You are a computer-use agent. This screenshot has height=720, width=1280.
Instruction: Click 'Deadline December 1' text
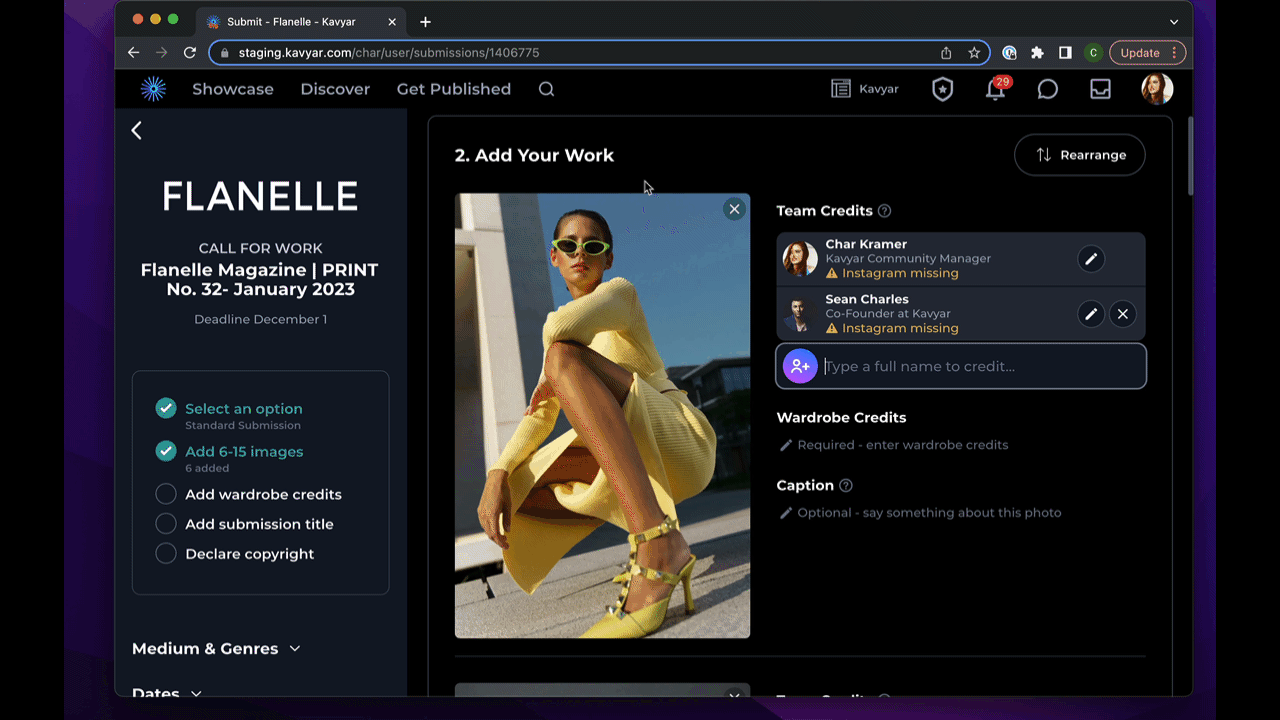click(260, 320)
